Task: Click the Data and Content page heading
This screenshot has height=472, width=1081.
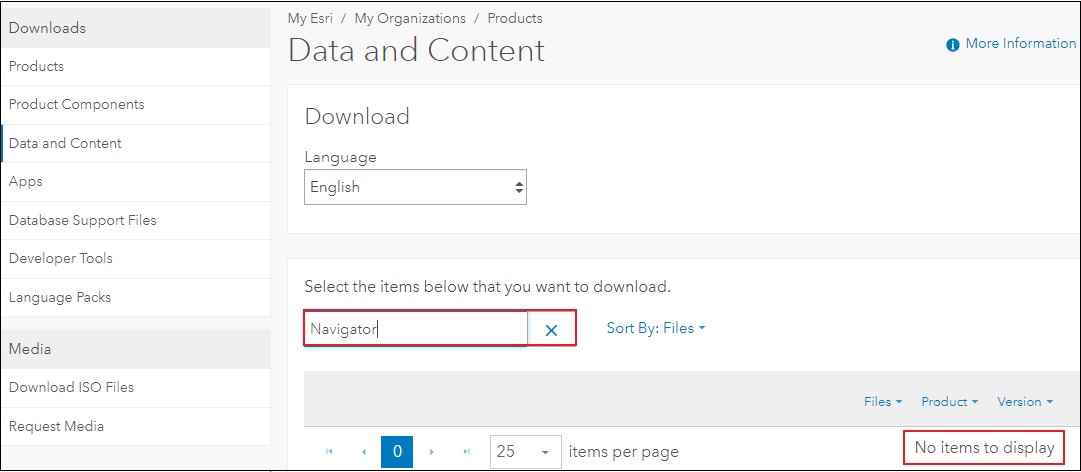Action: (x=416, y=51)
